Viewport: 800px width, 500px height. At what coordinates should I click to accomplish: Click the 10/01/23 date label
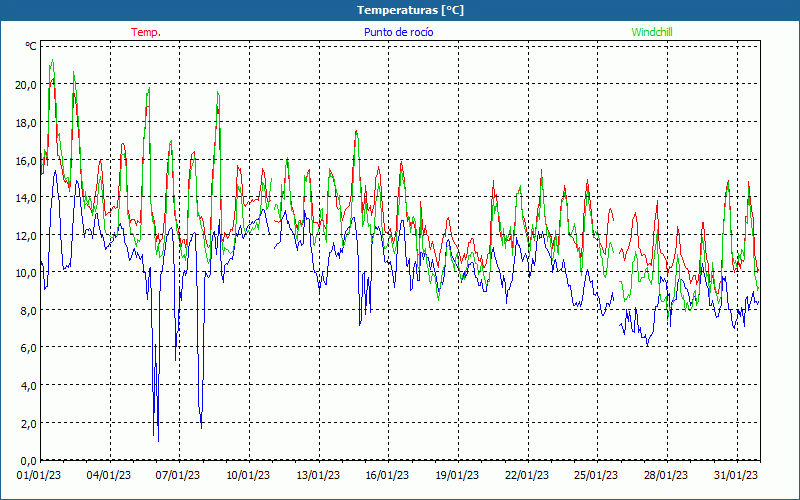(x=248, y=476)
